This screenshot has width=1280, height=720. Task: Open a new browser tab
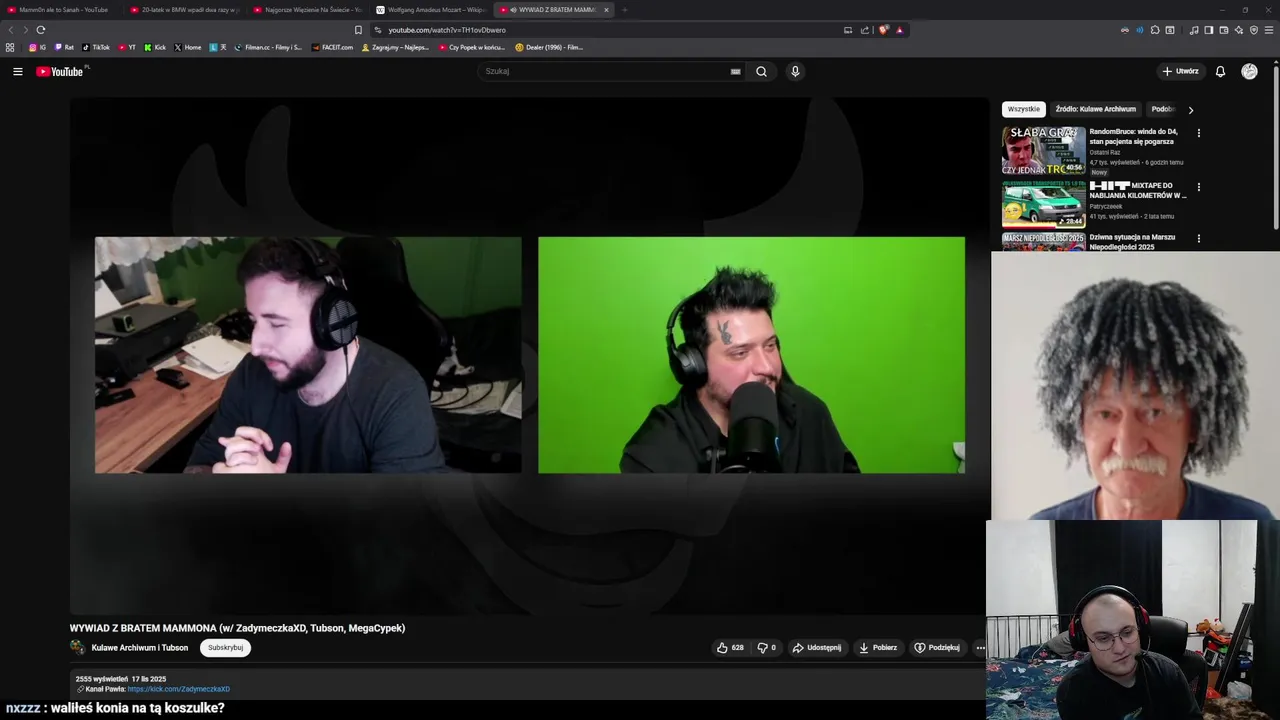point(625,10)
